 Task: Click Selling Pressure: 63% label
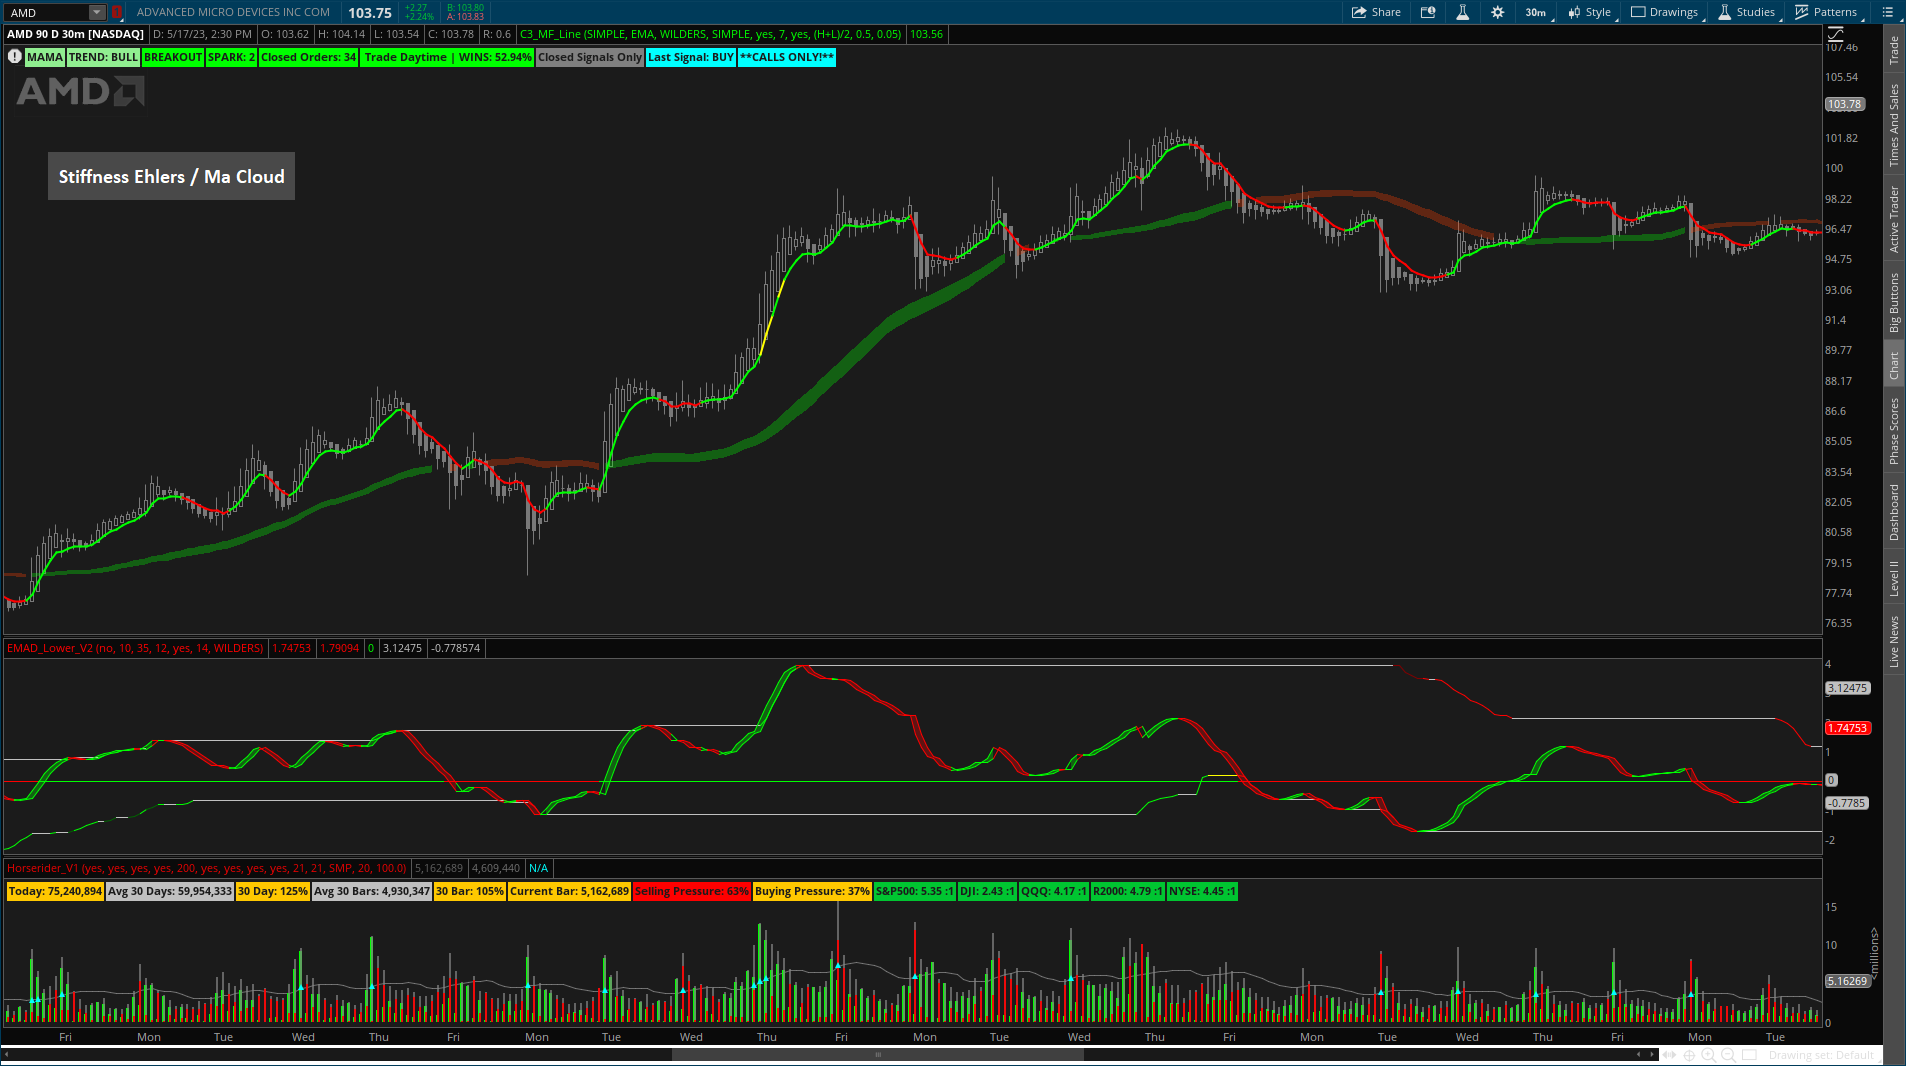click(x=692, y=891)
